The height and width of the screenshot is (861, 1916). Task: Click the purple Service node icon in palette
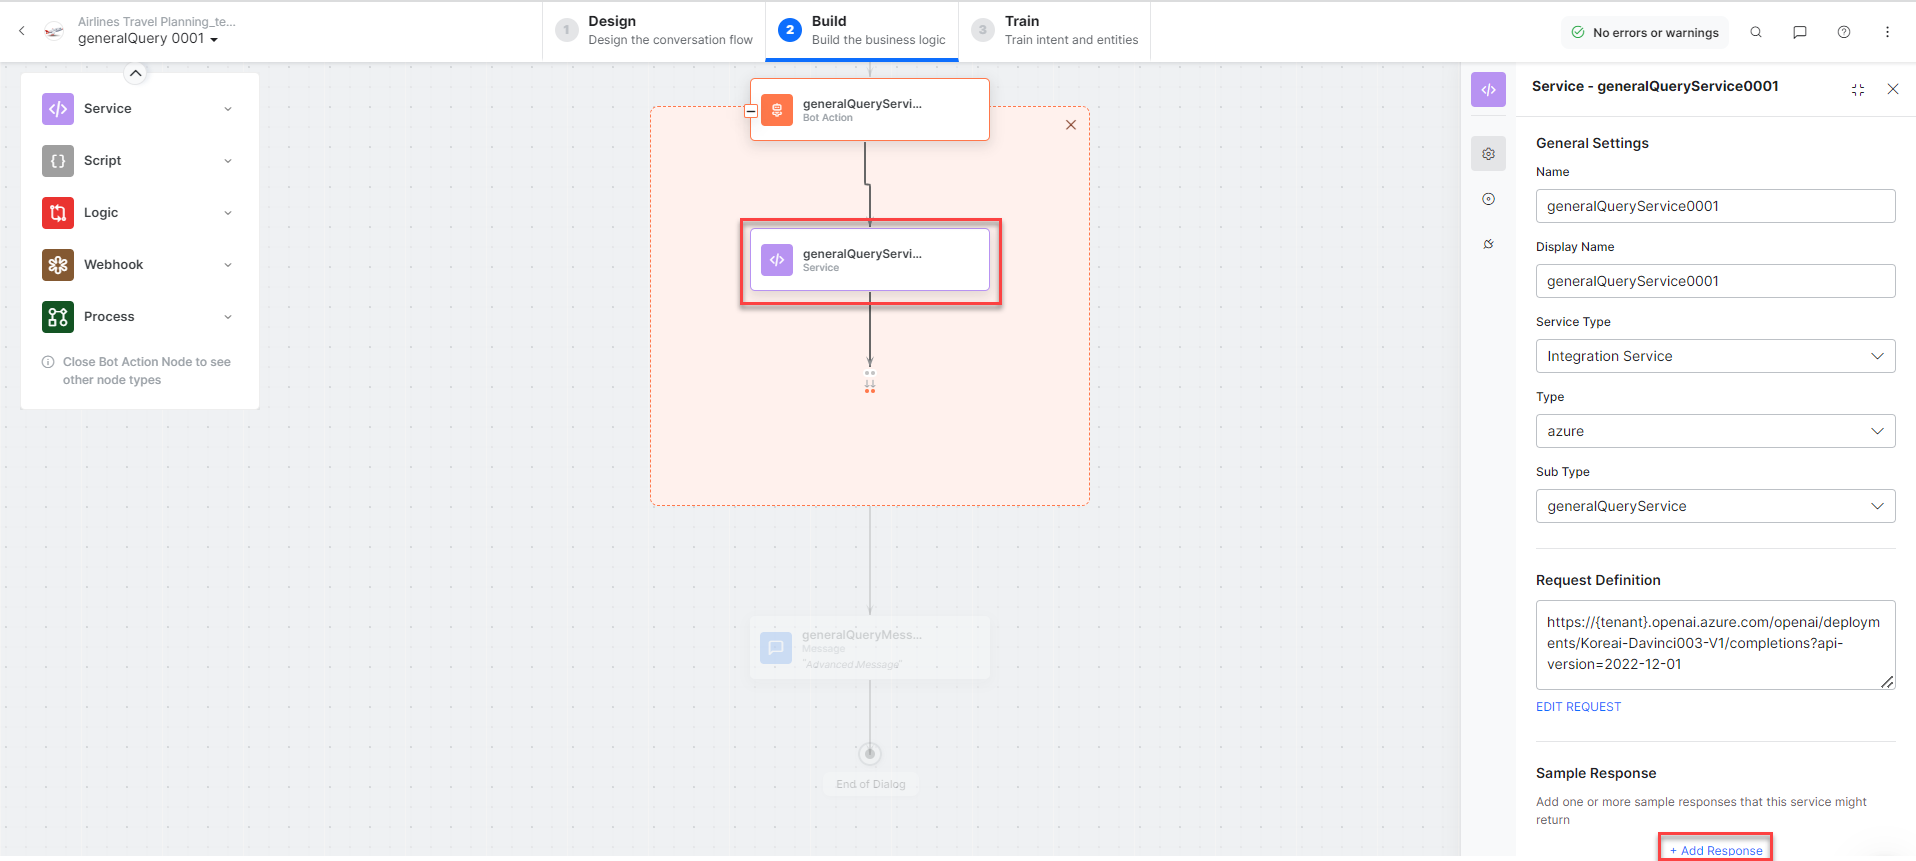pos(58,109)
